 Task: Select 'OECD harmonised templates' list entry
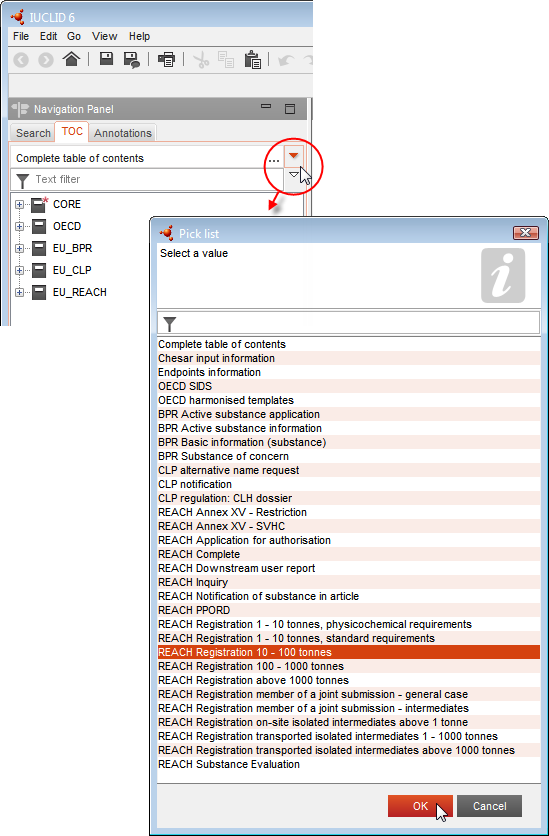tap(349, 400)
